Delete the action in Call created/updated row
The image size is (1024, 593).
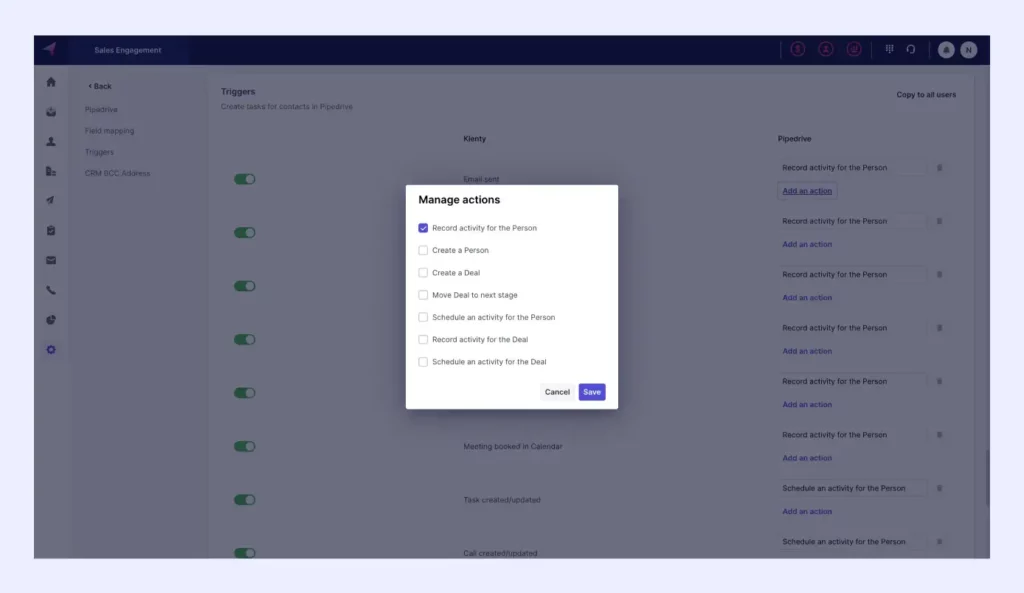(x=940, y=542)
